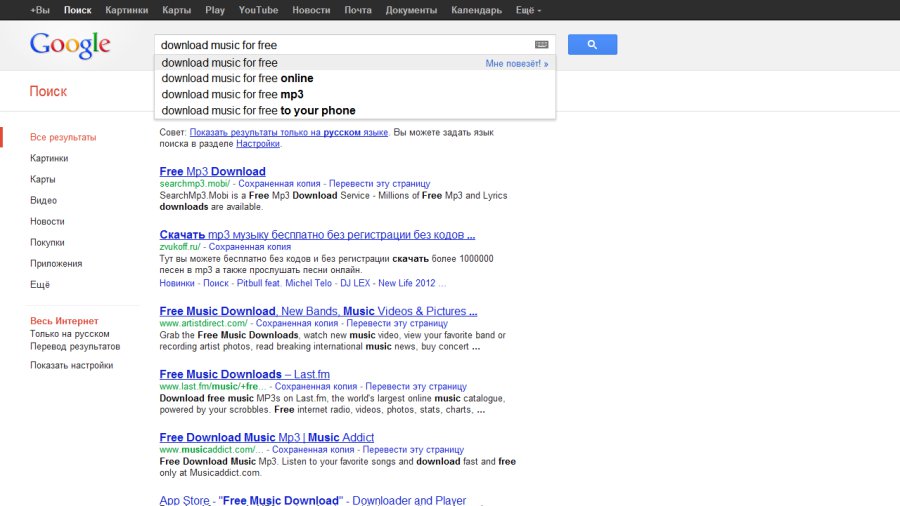
Task: Translate the last.fm result page
Action: coord(416,387)
